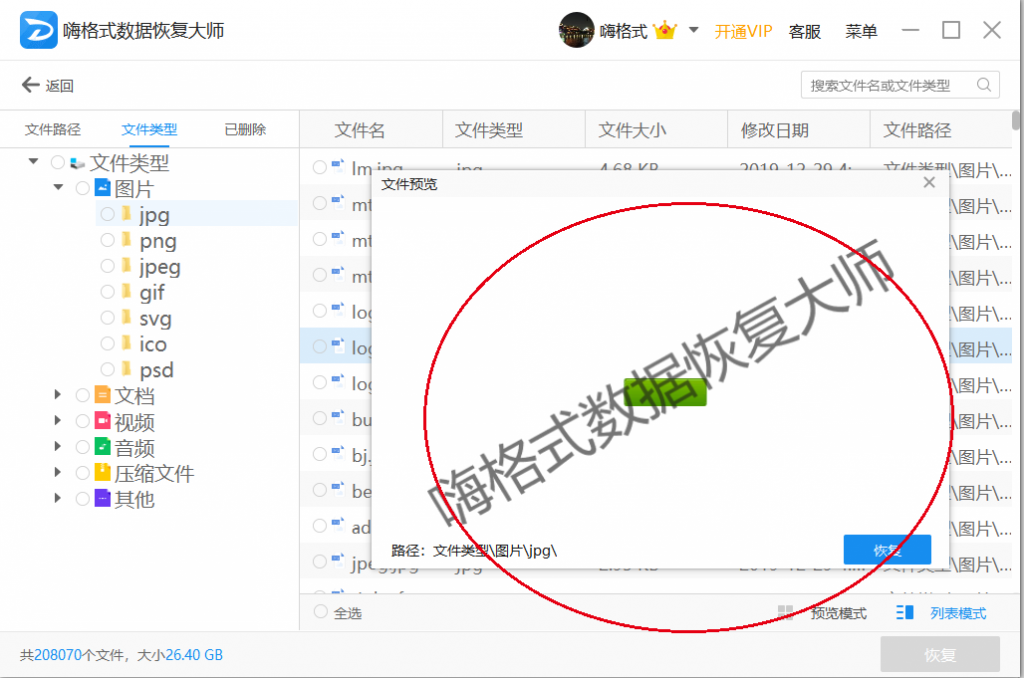Image resolution: width=1024 pixels, height=678 pixels.
Task: Select the 文档 radio button
Action: [x=82, y=395]
